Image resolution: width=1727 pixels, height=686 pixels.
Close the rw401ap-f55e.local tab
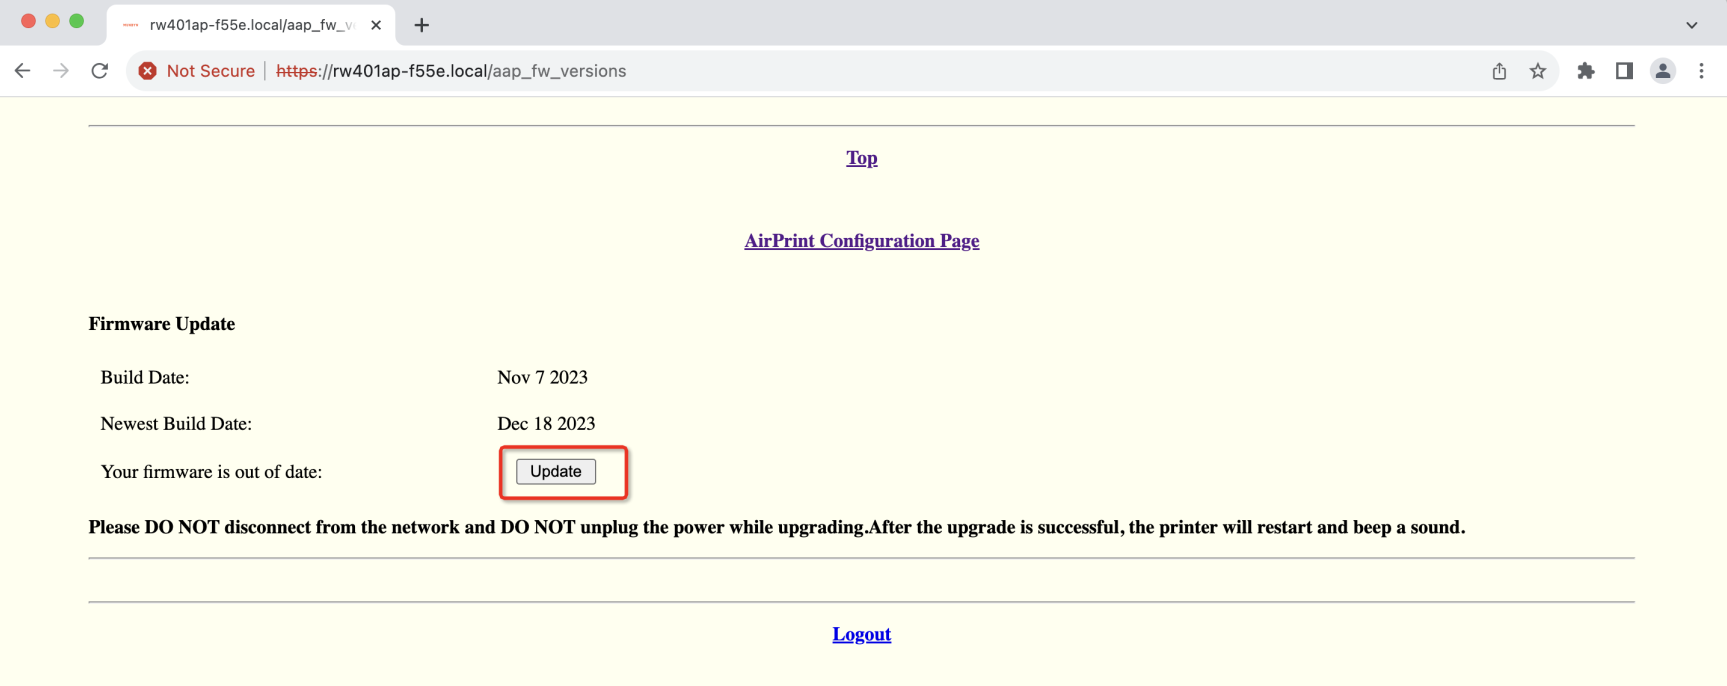(376, 25)
